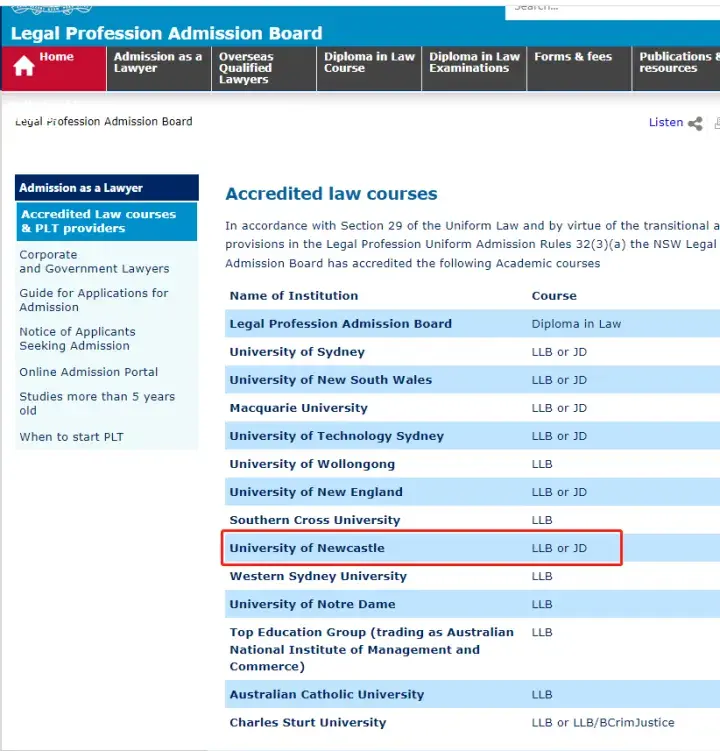Click LLB or JD for University of Sydney
The image size is (720, 751).
pyautogui.click(x=559, y=352)
